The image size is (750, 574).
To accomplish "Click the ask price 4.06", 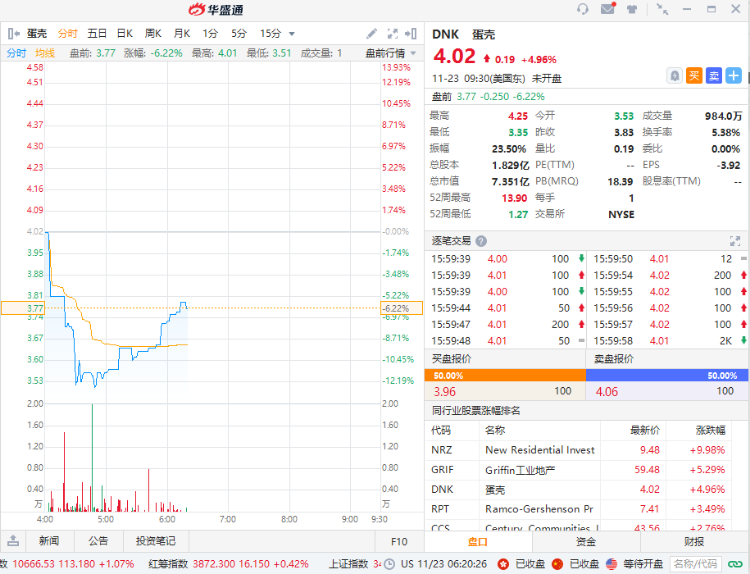I will (607, 392).
